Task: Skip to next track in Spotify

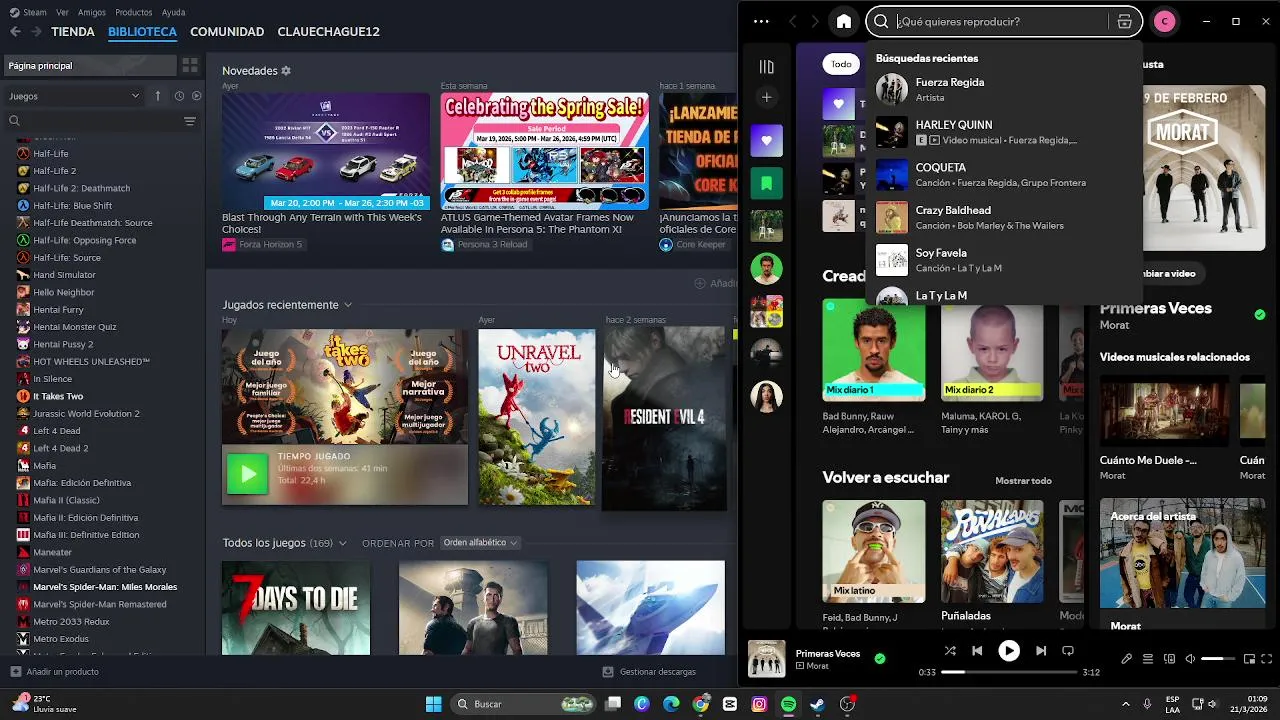Action: pyautogui.click(x=1041, y=651)
